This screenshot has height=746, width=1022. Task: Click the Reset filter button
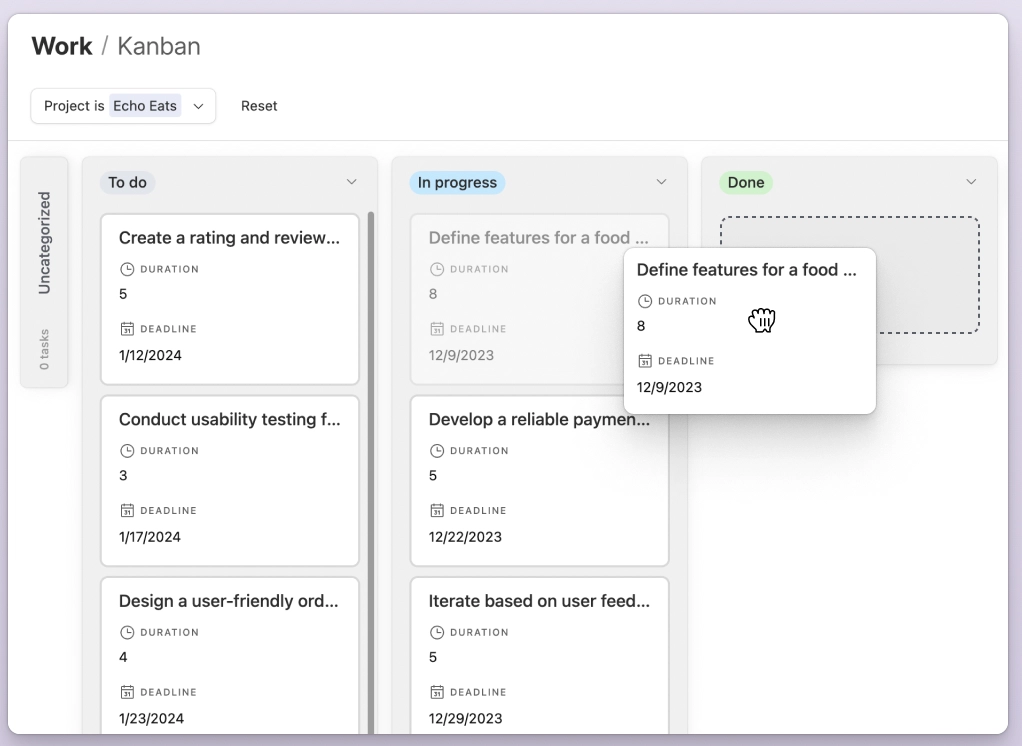pyautogui.click(x=259, y=106)
